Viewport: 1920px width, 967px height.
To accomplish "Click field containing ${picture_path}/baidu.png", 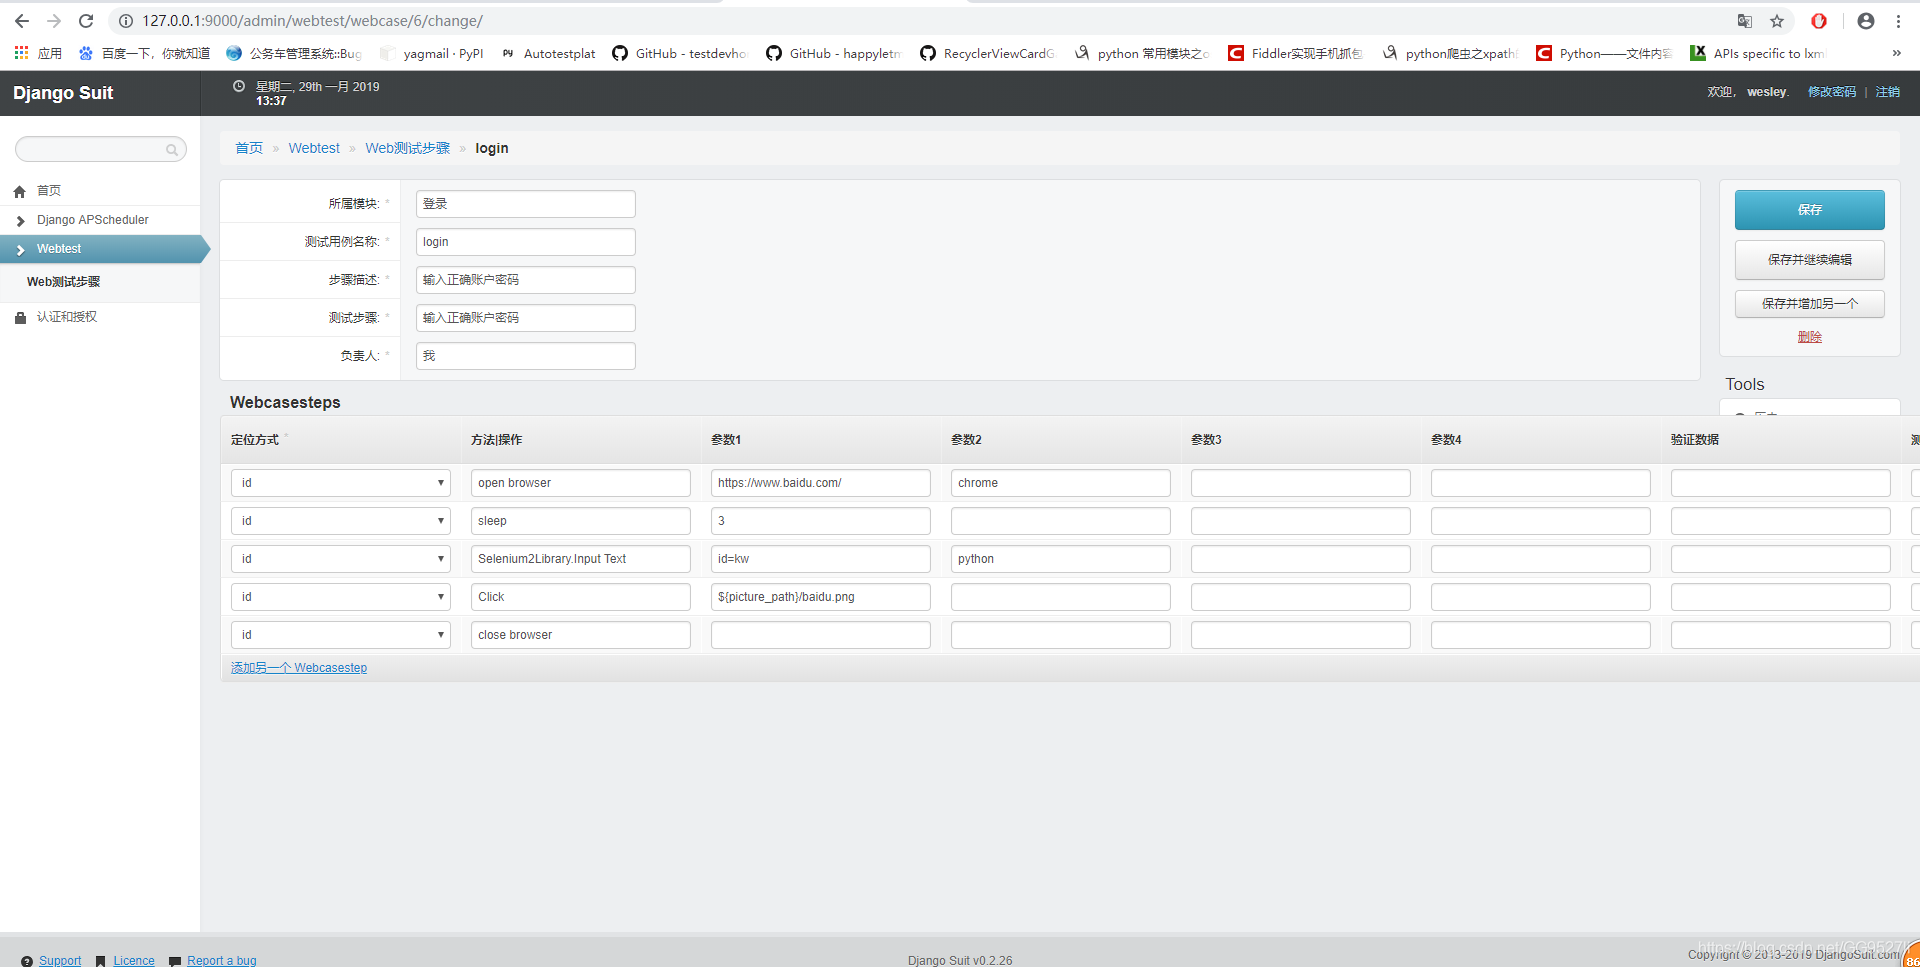I will click(x=821, y=597).
